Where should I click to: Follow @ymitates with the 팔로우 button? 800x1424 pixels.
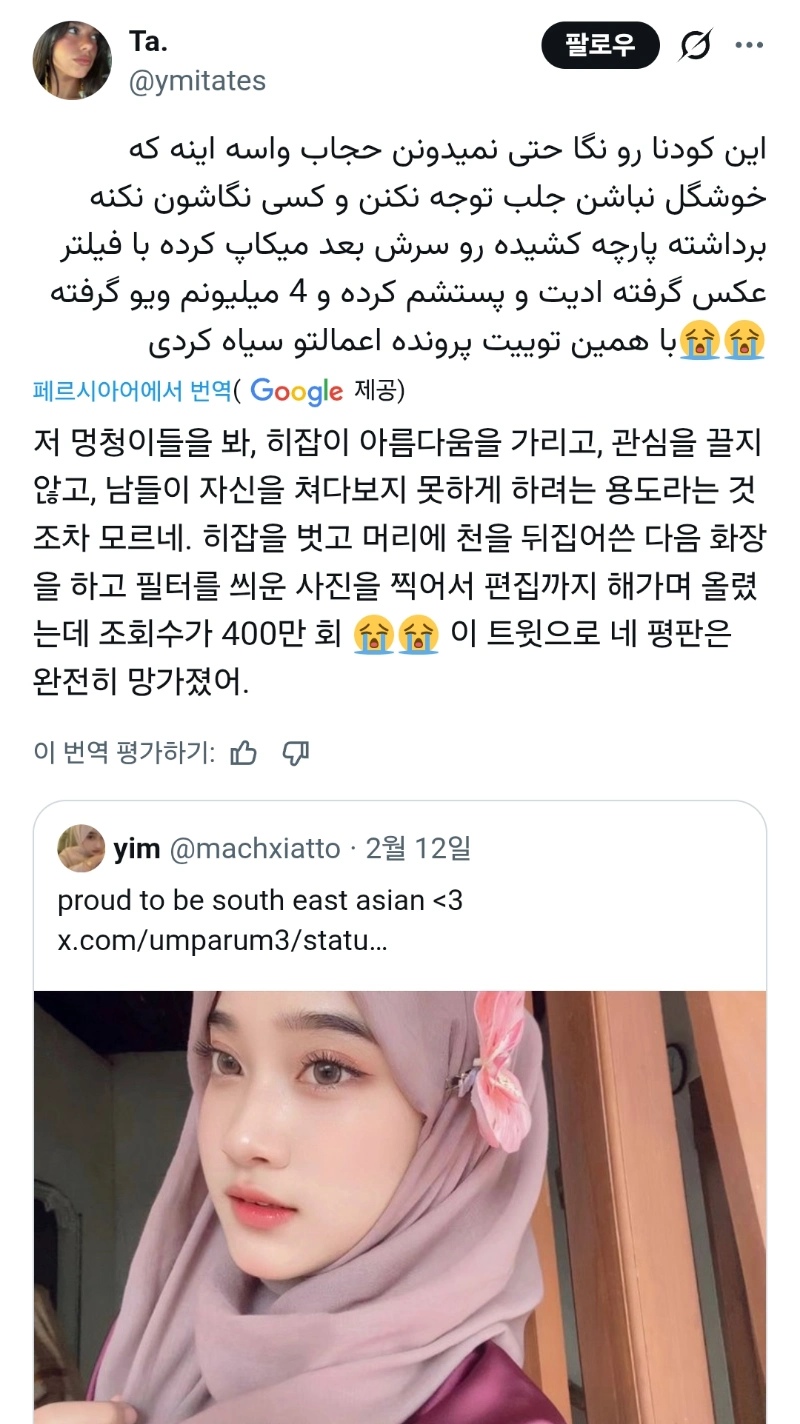tap(601, 45)
